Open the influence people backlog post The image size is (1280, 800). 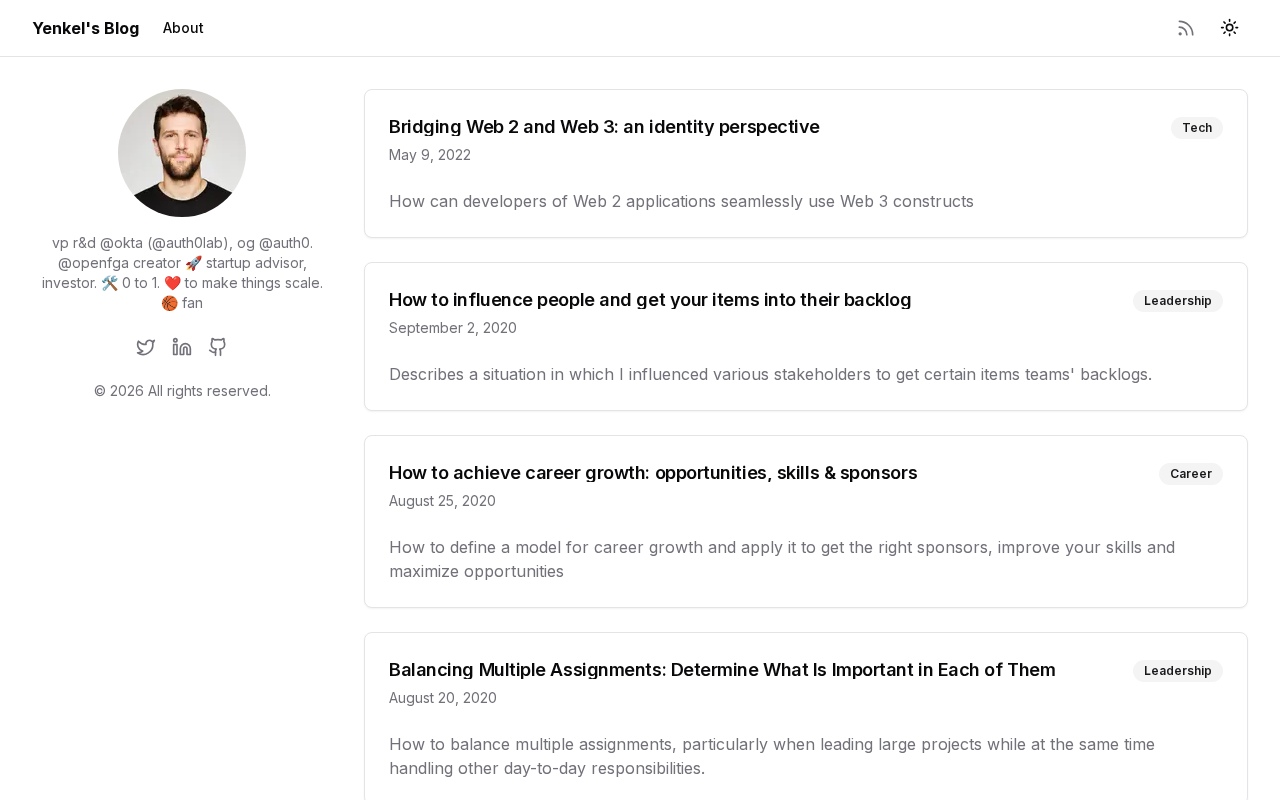(x=650, y=300)
